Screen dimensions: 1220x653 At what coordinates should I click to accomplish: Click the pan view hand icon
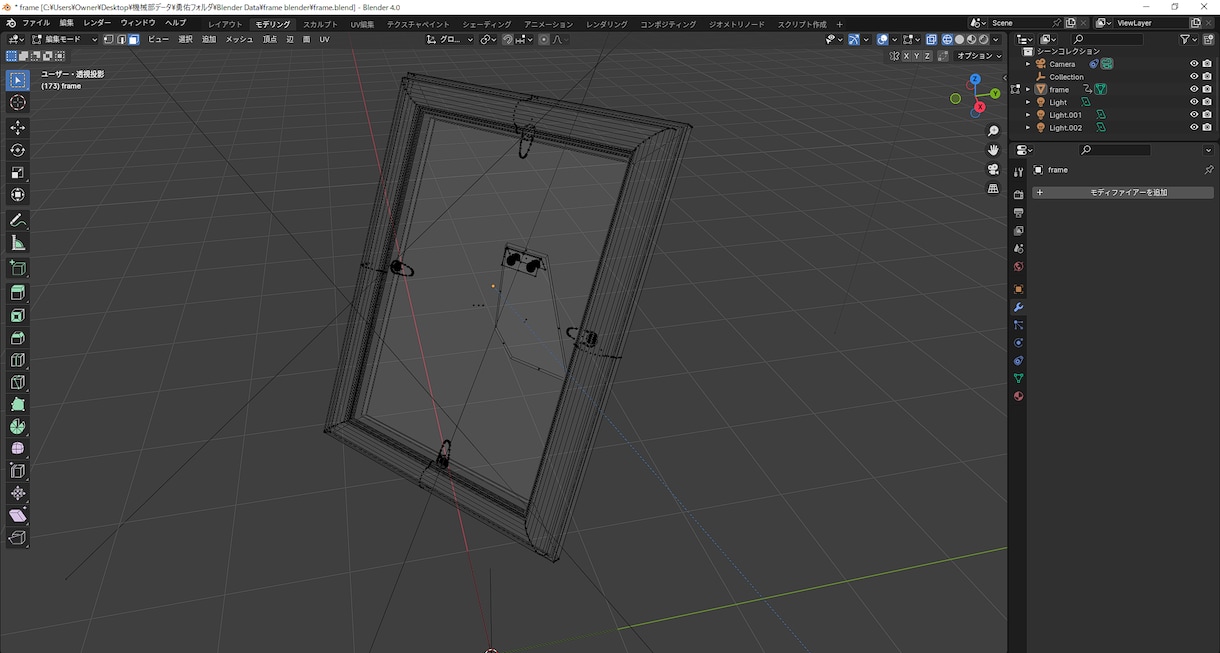pos(993,150)
